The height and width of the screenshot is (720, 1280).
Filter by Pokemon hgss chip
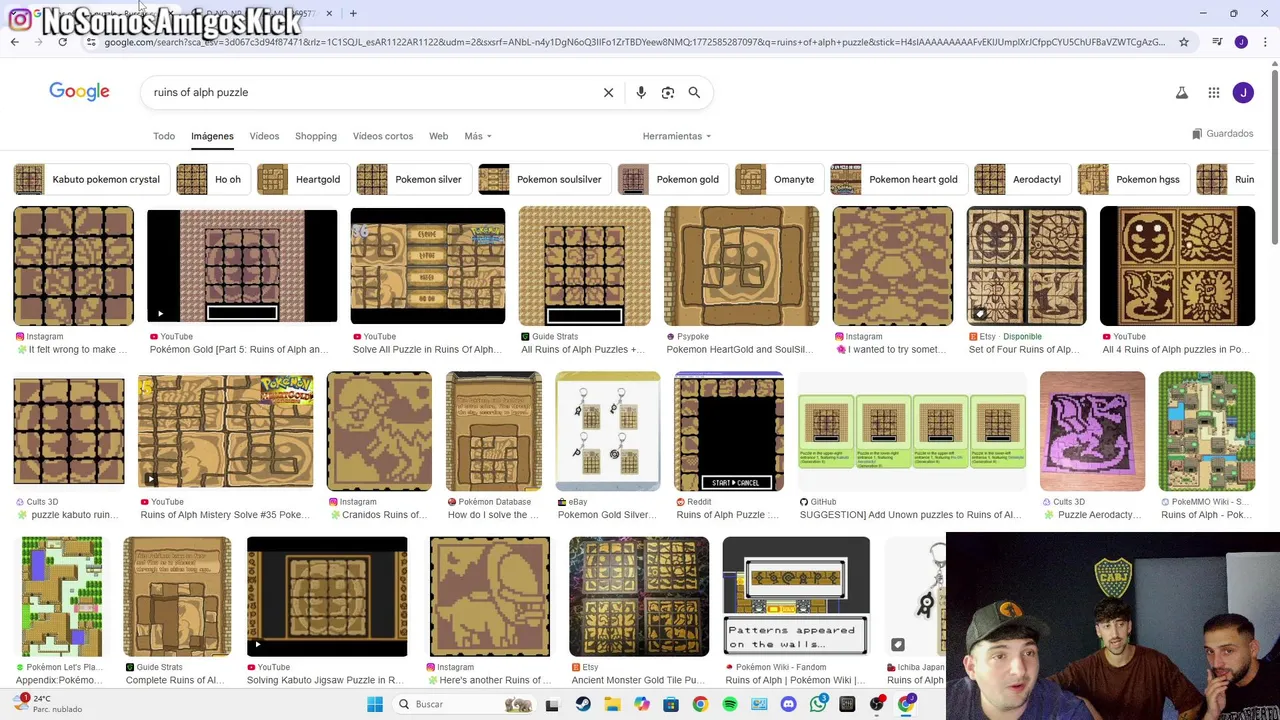pos(1132,179)
